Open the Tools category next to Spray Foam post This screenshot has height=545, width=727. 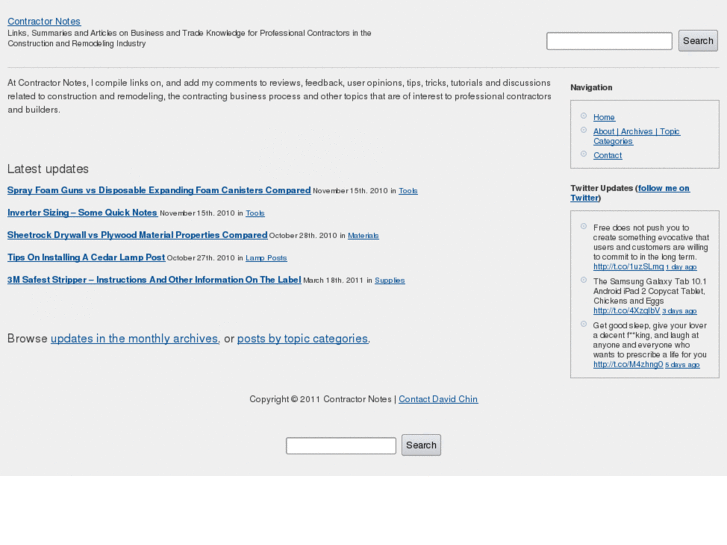coord(408,191)
